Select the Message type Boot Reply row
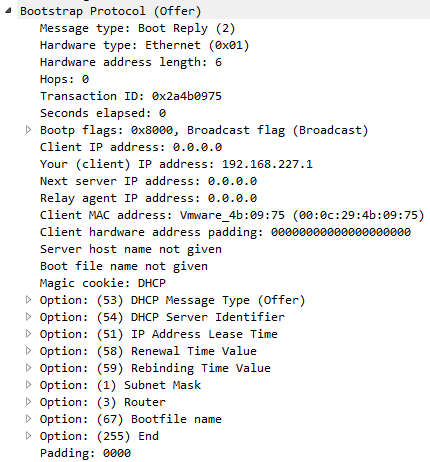This screenshot has width=430, height=462. (137, 28)
